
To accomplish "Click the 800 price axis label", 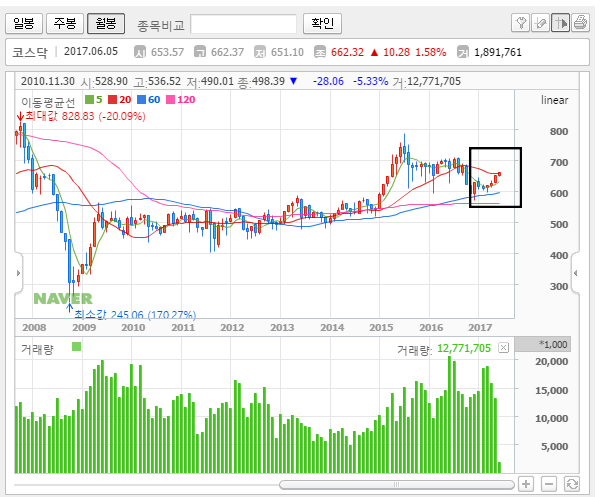I will (x=559, y=132).
